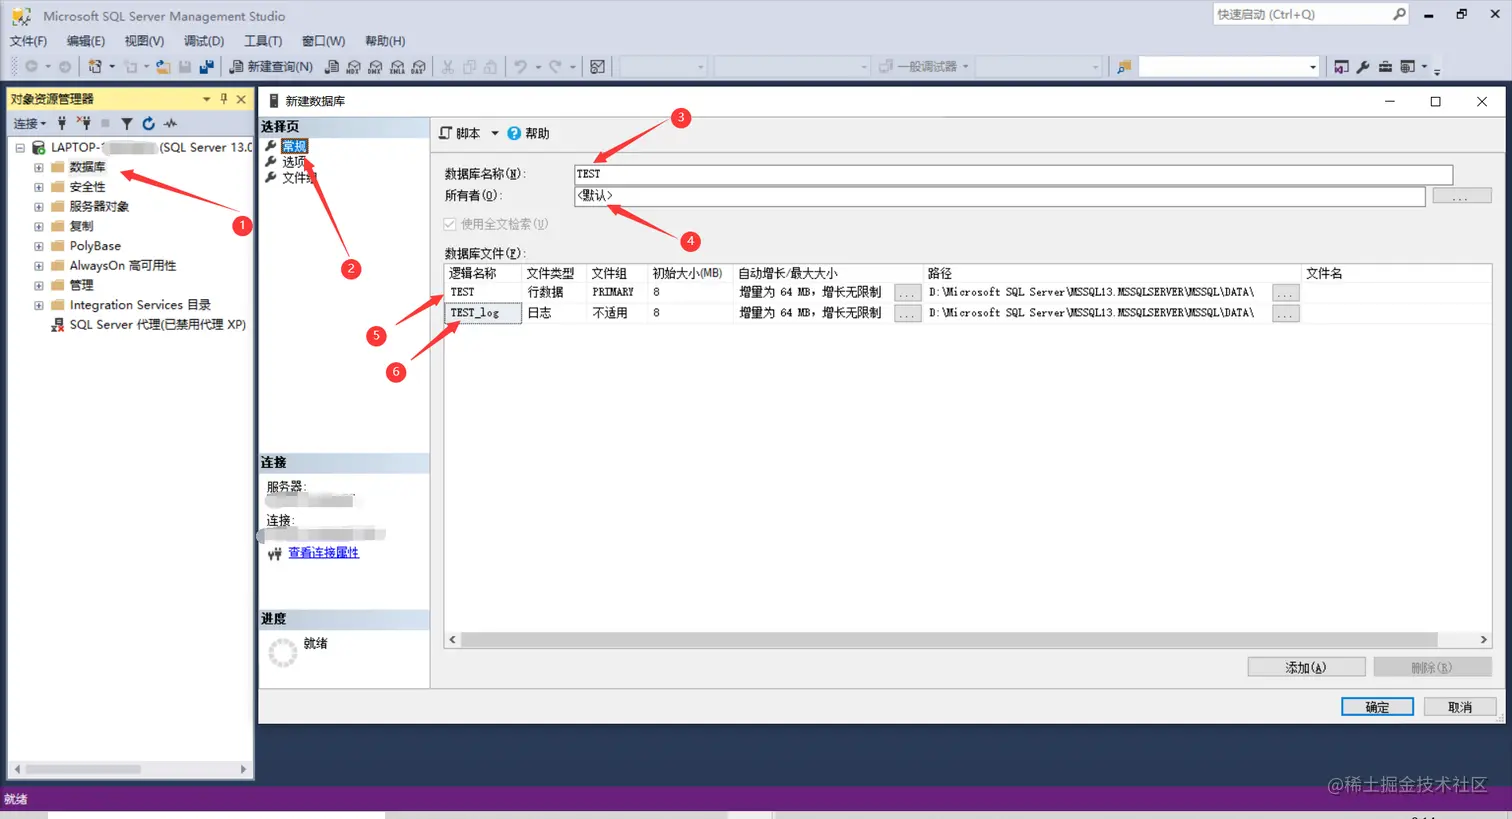Click the Undo arrow icon
1512x819 pixels.
pos(520,67)
